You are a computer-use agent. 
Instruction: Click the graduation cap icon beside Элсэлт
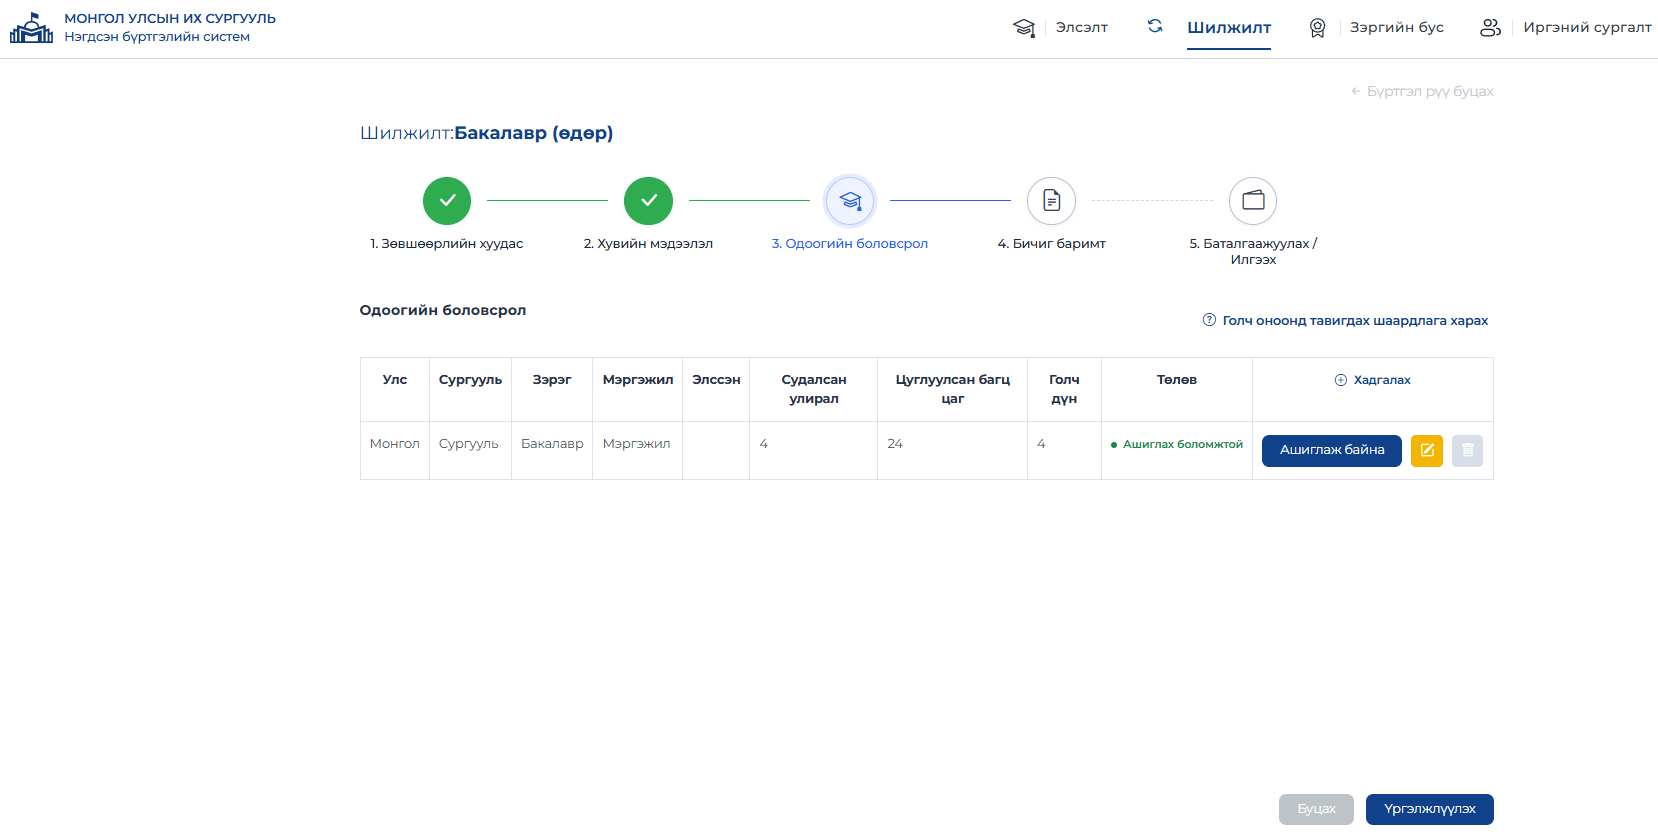point(1024,28)
